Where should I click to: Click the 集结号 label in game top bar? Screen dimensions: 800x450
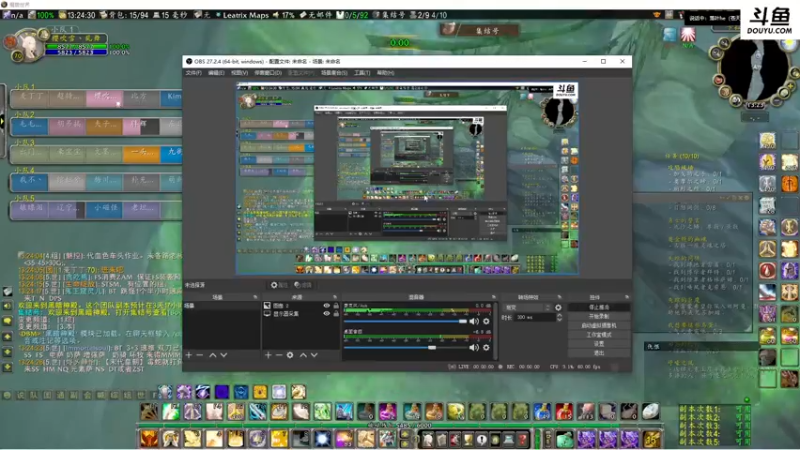(x=392, y=15)
